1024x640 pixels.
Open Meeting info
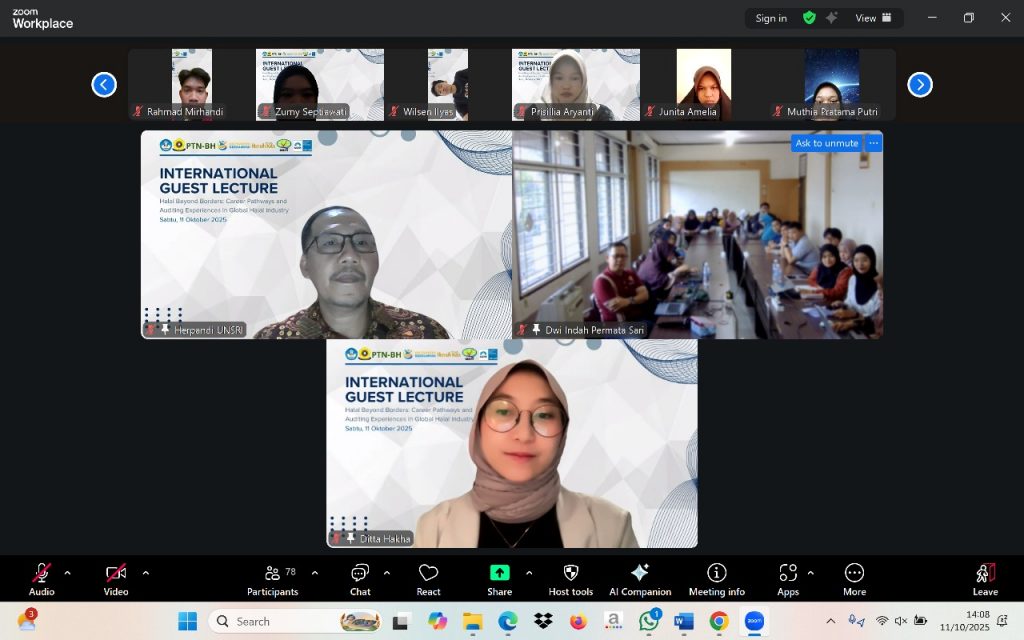716,579
